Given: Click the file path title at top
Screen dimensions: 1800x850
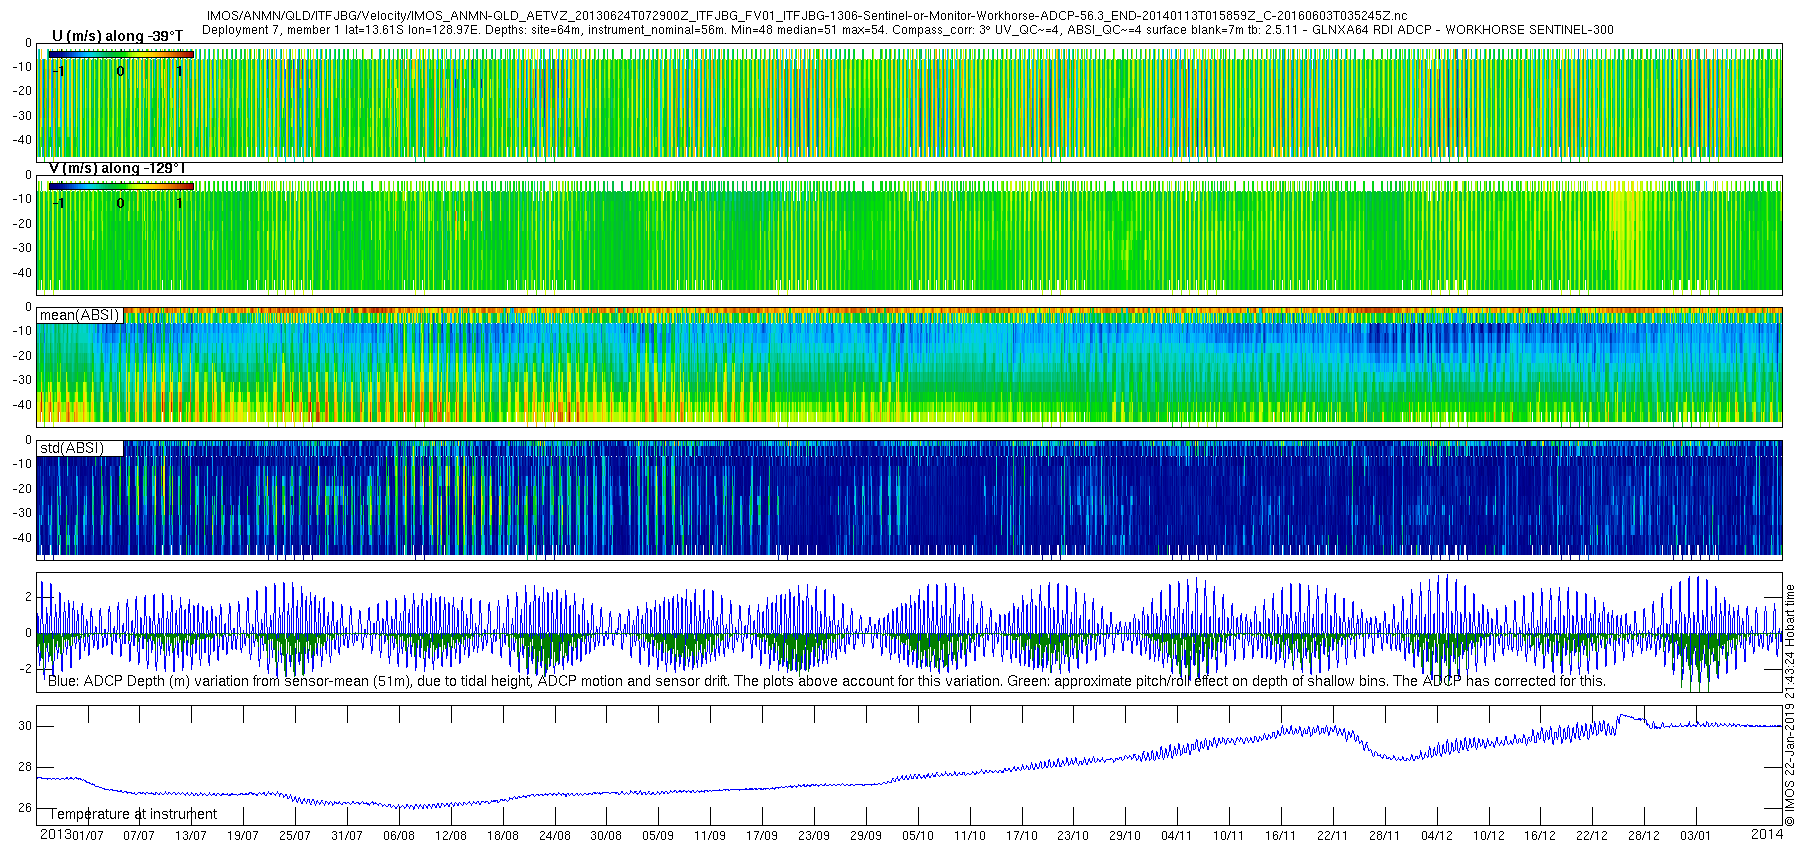Looking at the screenshot, I should point(806,16).
